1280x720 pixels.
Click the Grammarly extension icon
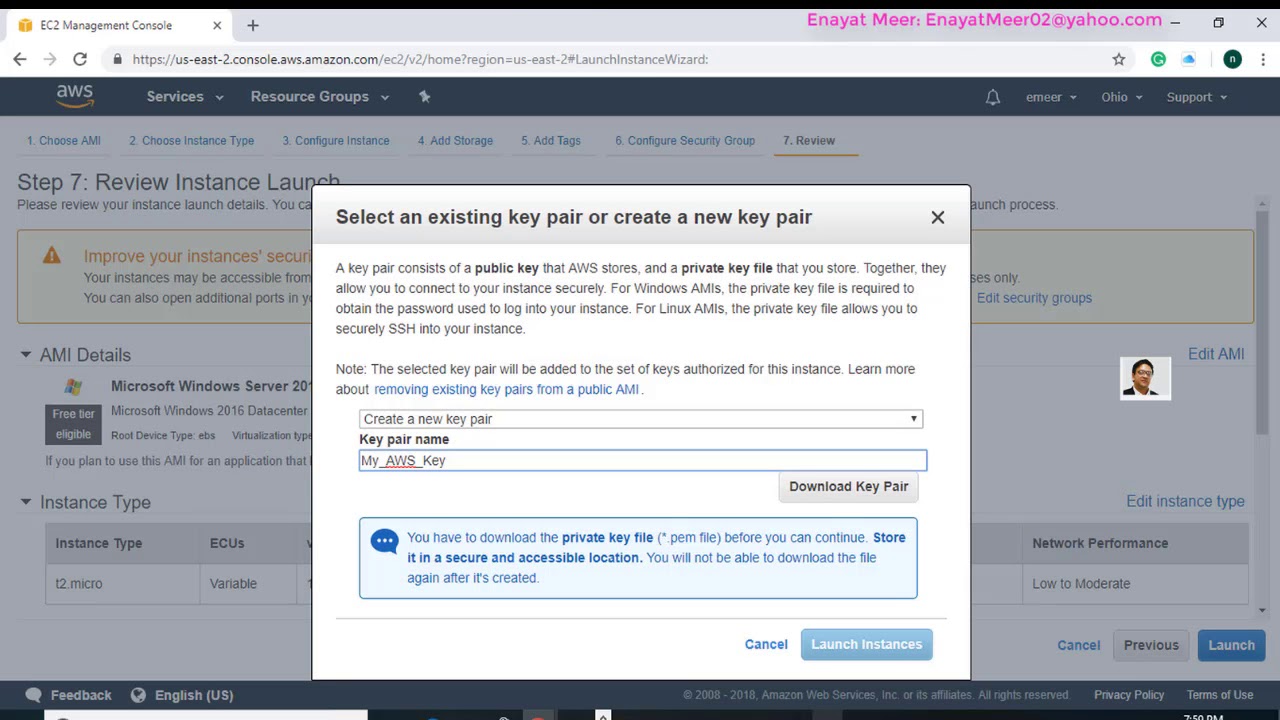click(x=1158, y=59)
